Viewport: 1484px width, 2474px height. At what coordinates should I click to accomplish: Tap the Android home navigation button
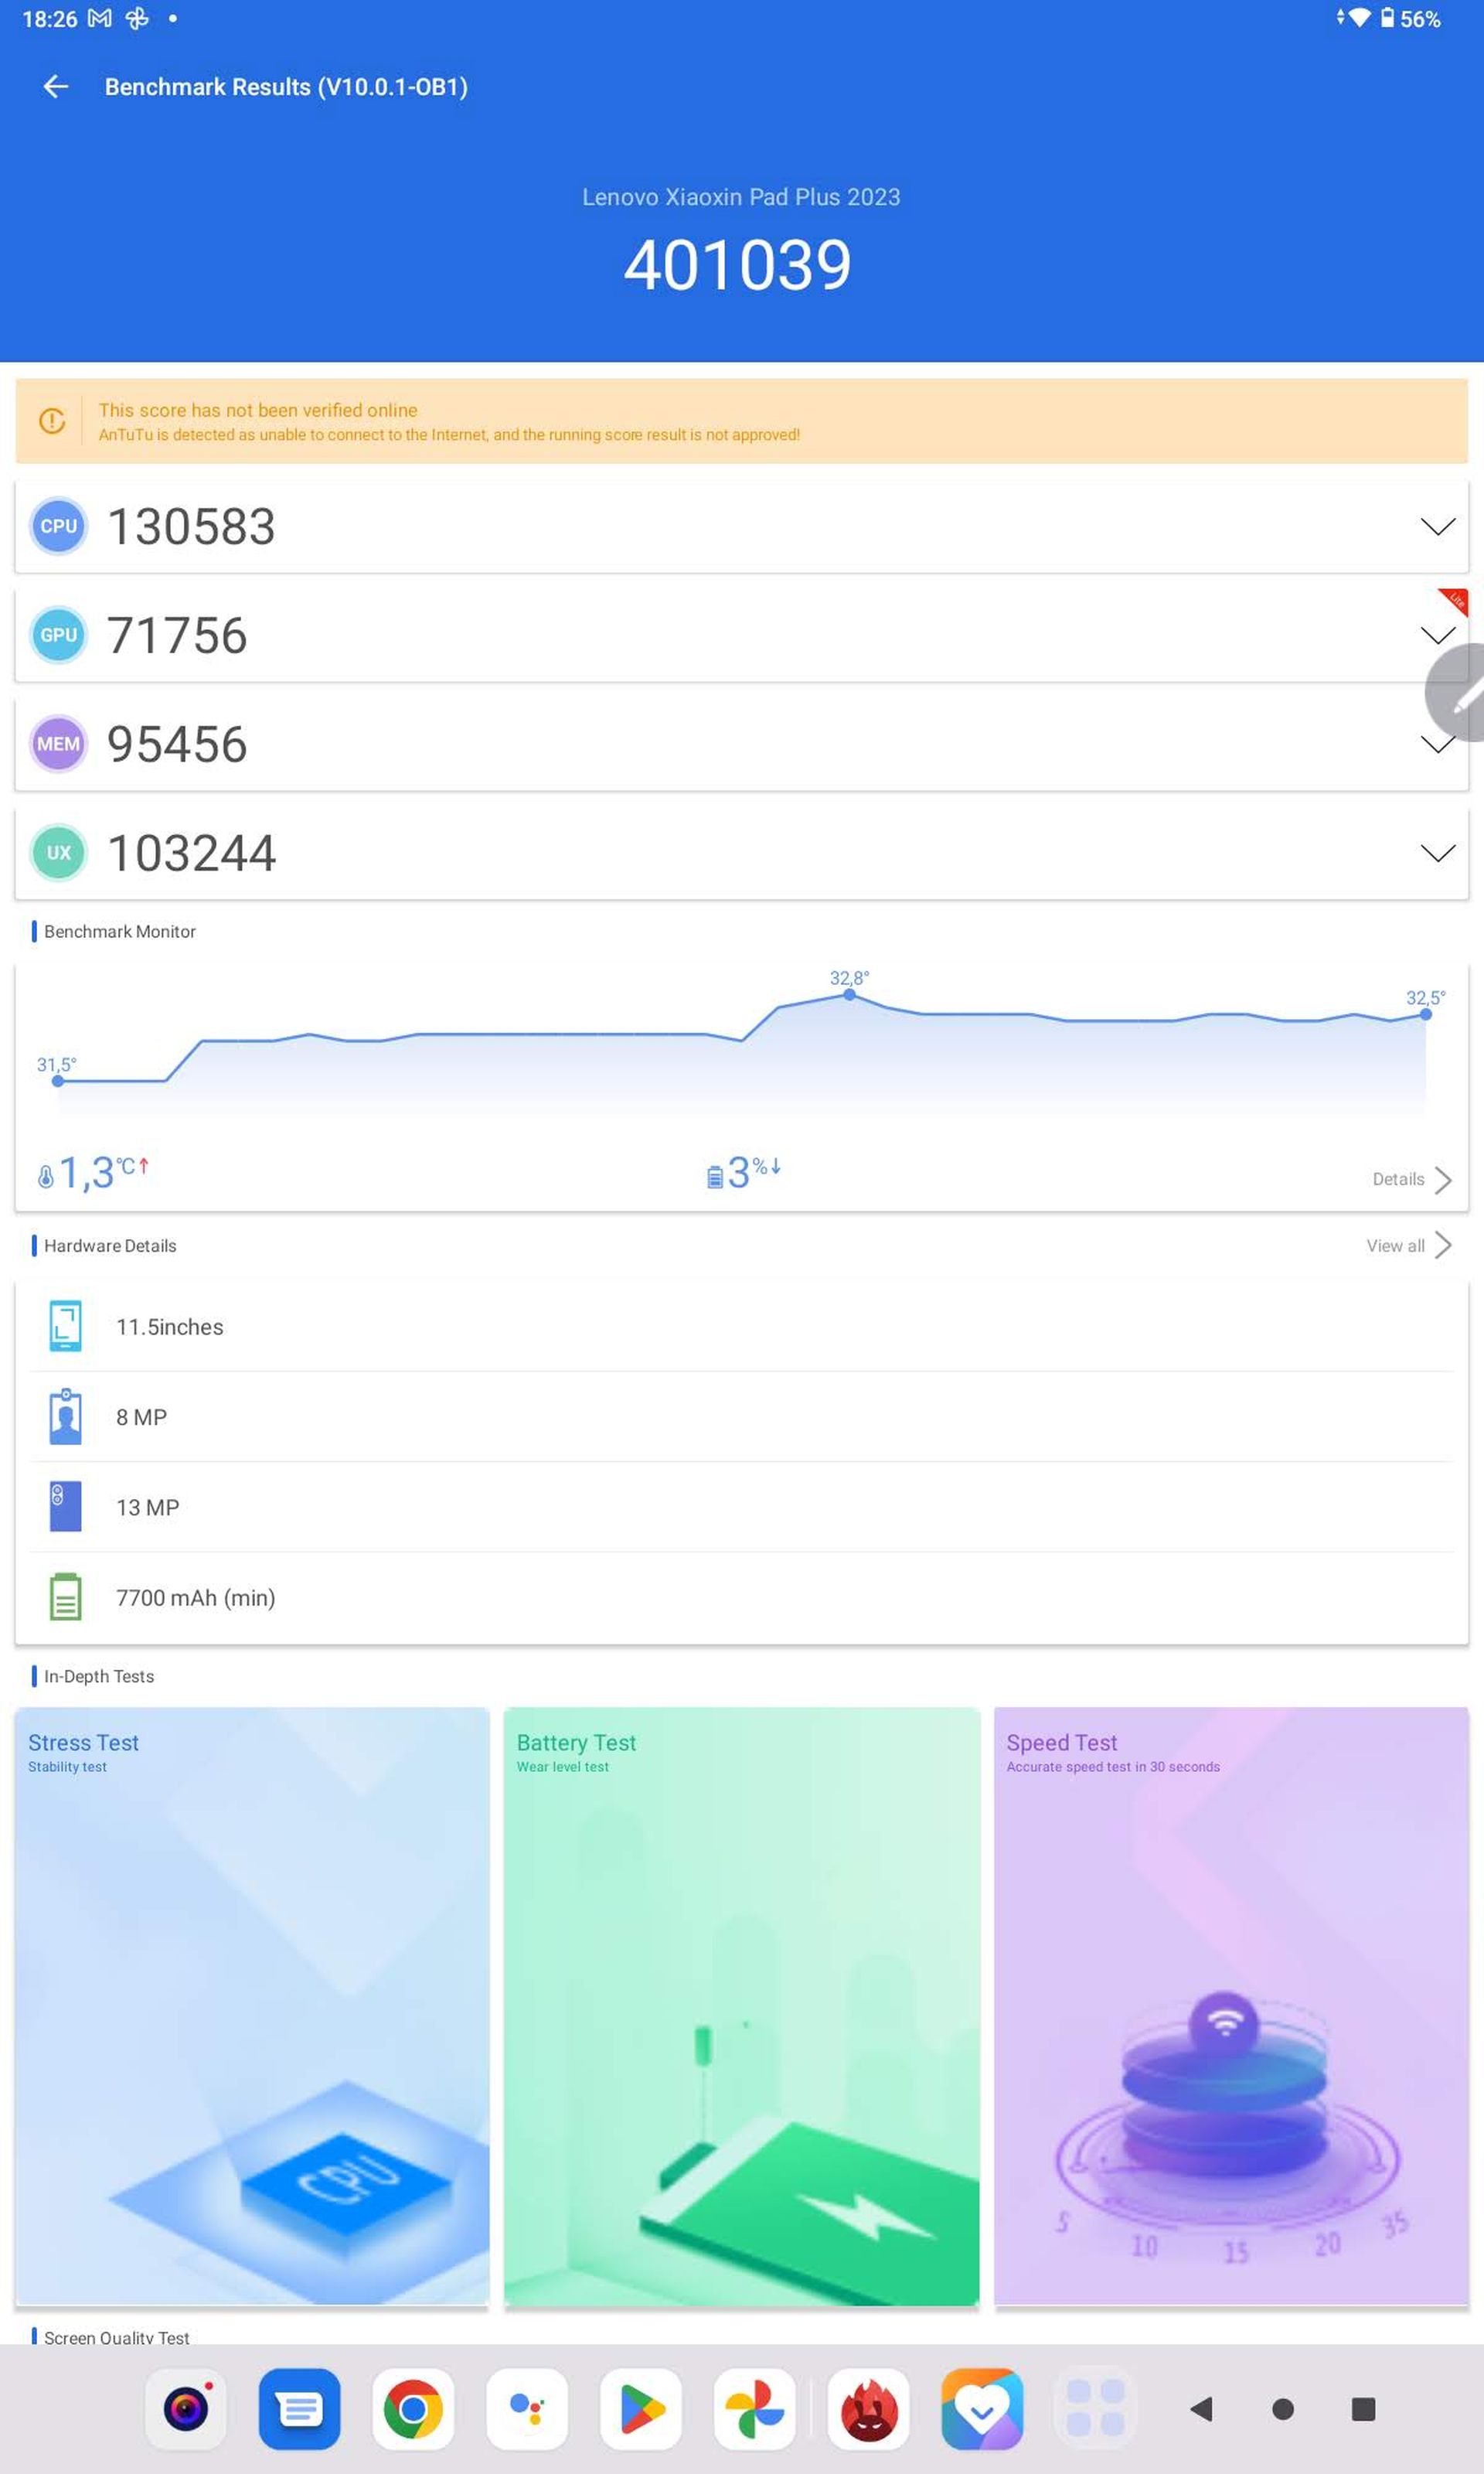(1283, 2409)
